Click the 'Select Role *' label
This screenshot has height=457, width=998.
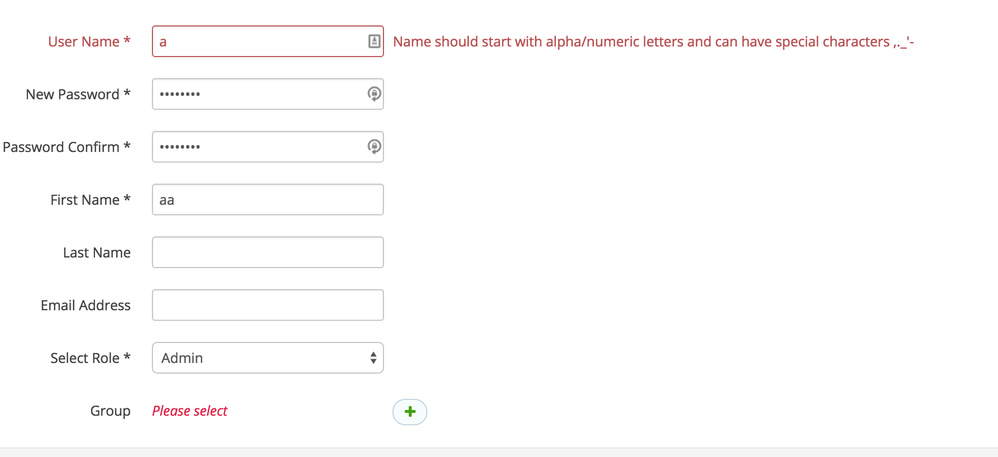tap(90, 358)
